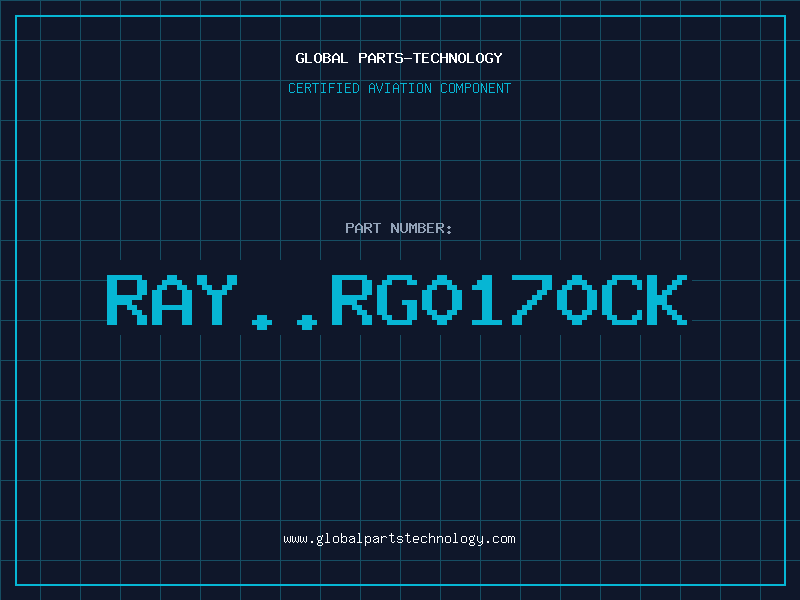Click the GLOBAL PARTS-TECHNOLOGY heading
This screenshot has width=800, height=600.
[x=399, y=58]
